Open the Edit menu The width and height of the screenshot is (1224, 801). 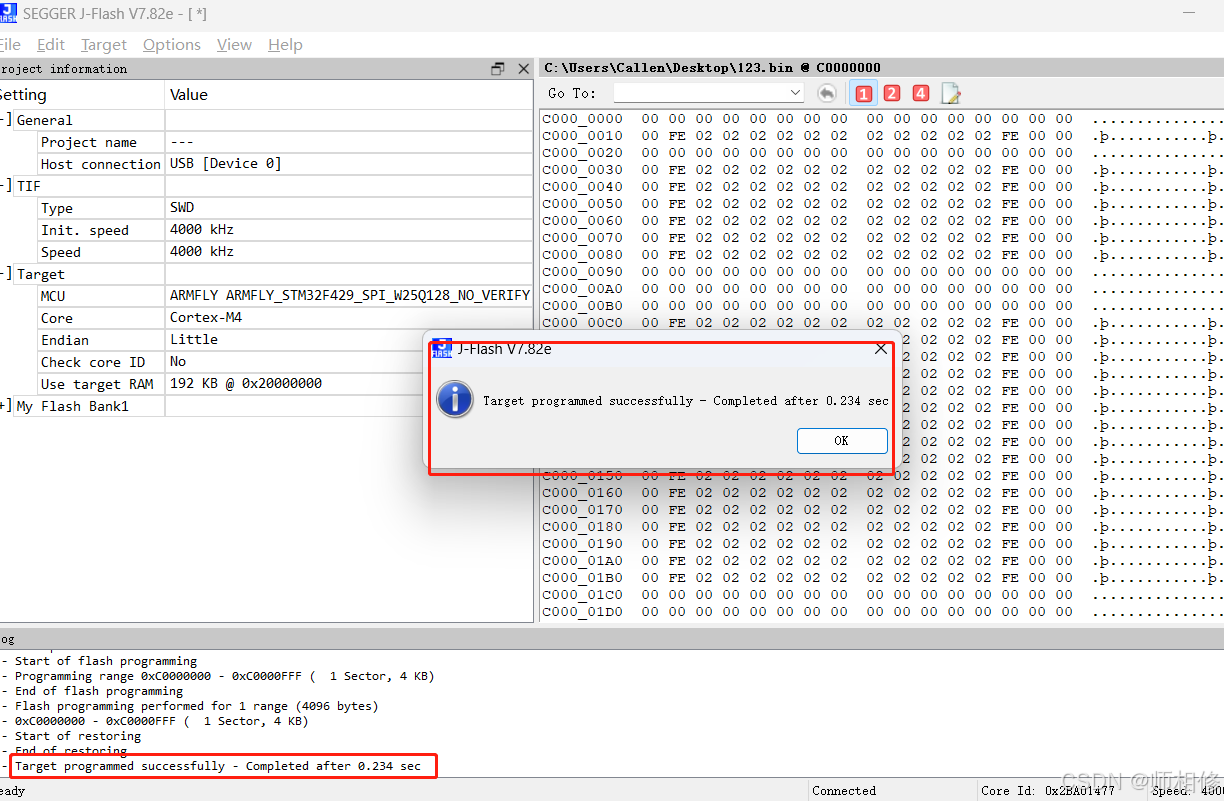[51, 45]
